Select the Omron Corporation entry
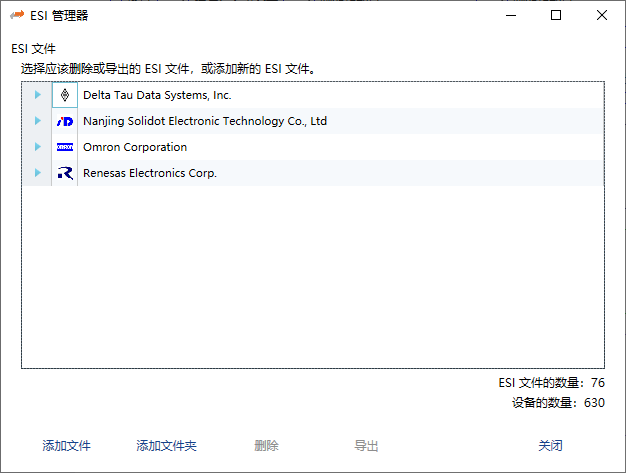The image size is (626, 473). [135, 147]
